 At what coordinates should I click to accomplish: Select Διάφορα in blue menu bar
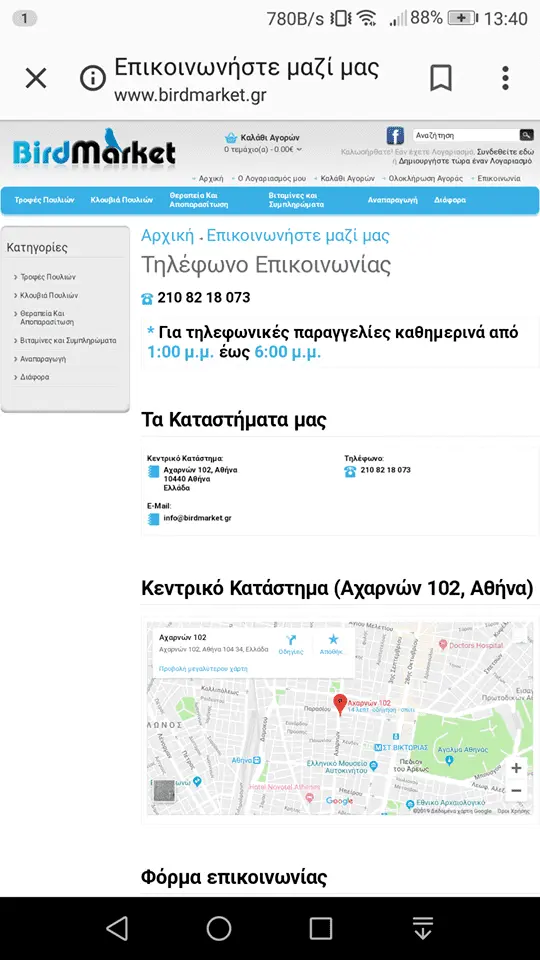coord(450,200)
